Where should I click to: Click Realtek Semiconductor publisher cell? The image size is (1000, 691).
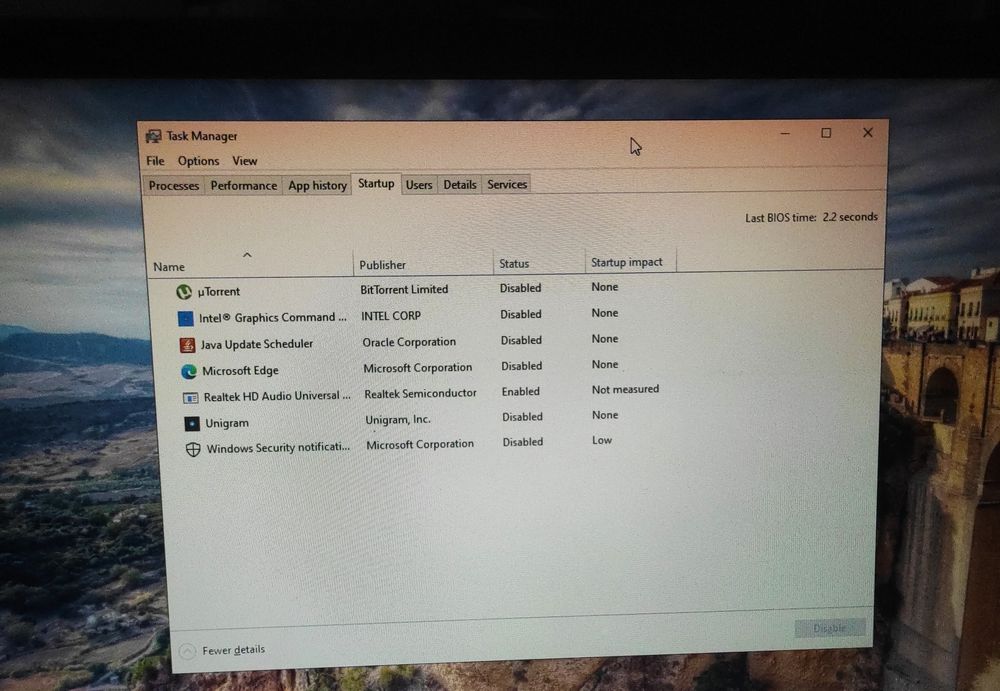pos(420,394)
